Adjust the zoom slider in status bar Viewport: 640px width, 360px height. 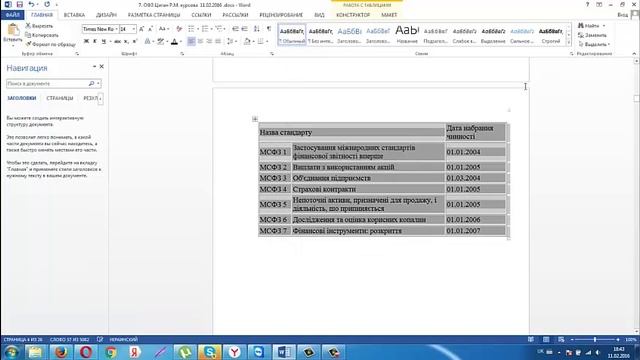[595, 340]
